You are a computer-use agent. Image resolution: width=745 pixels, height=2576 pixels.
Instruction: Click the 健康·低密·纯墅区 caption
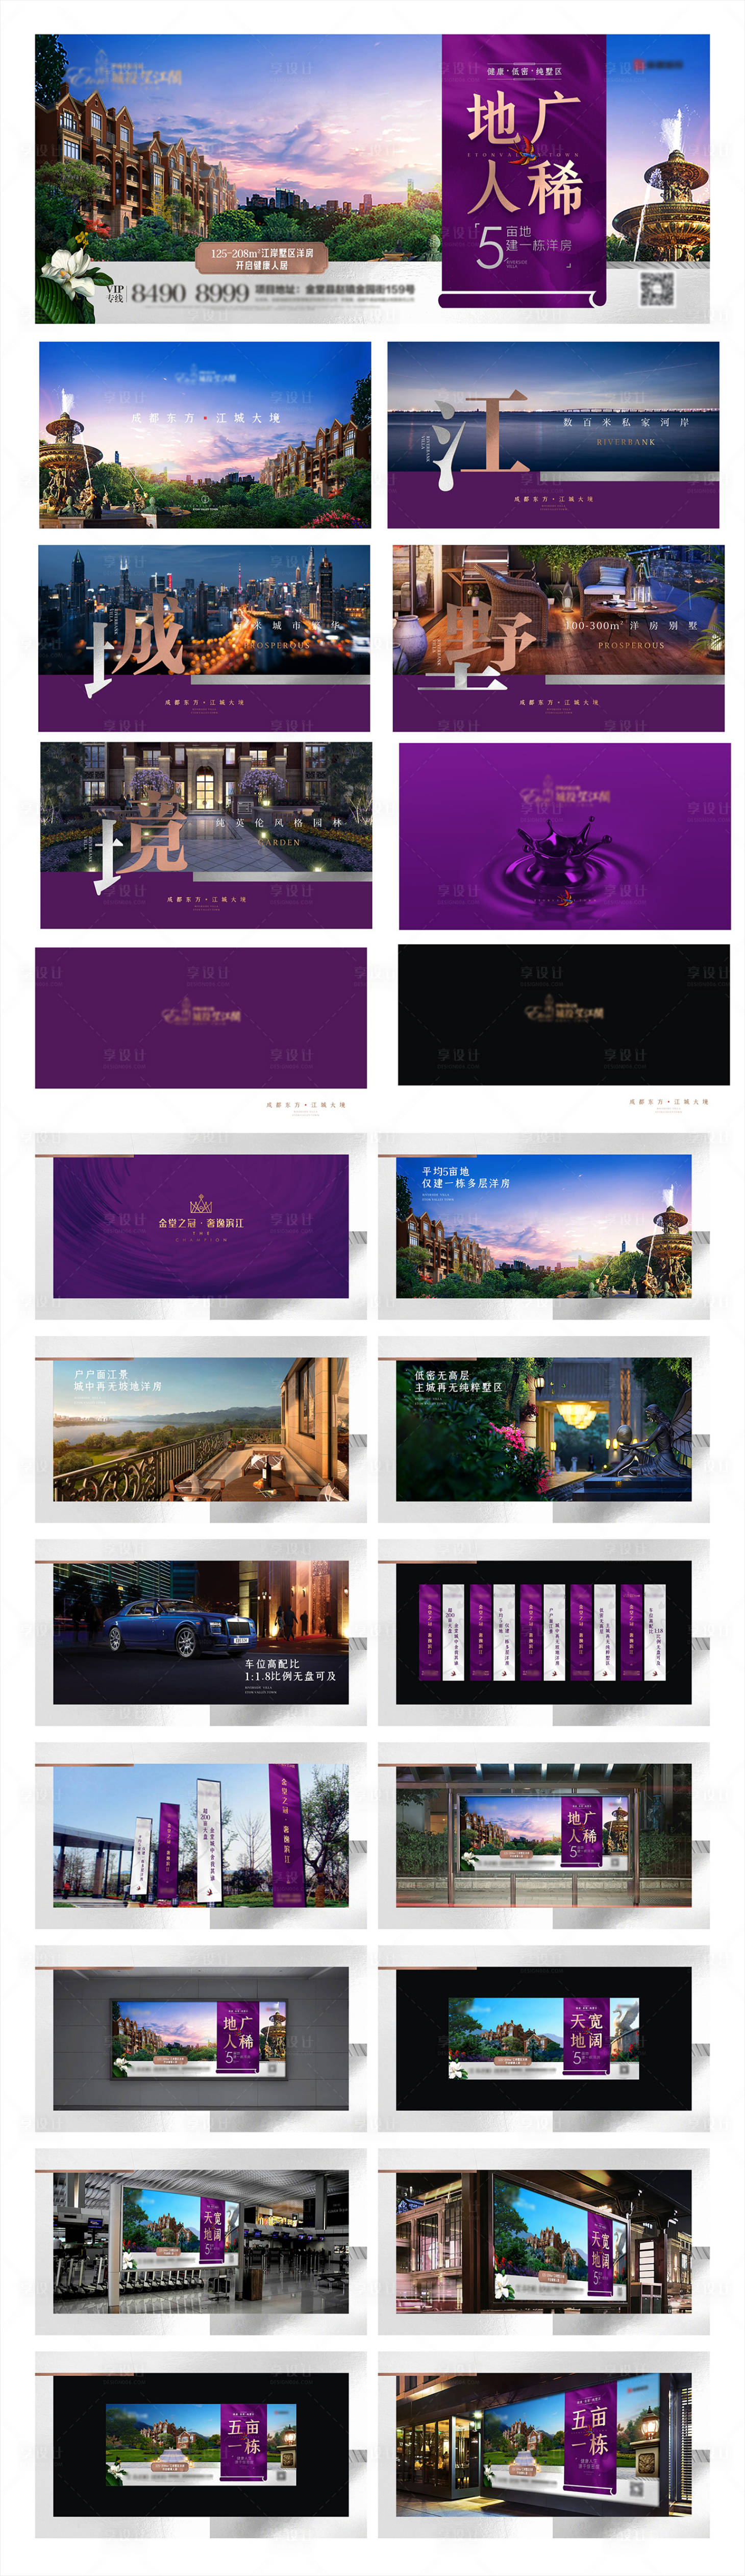pos(524,71)
